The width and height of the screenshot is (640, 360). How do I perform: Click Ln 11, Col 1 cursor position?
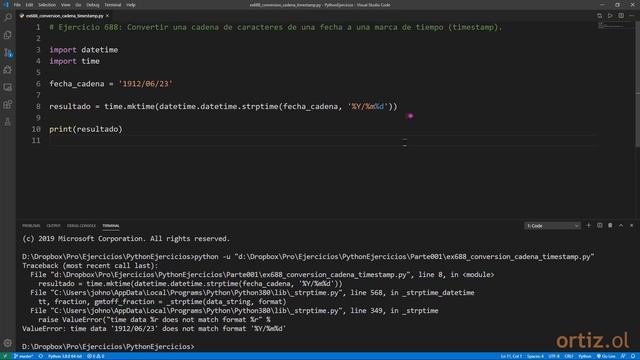coord(511,356)
